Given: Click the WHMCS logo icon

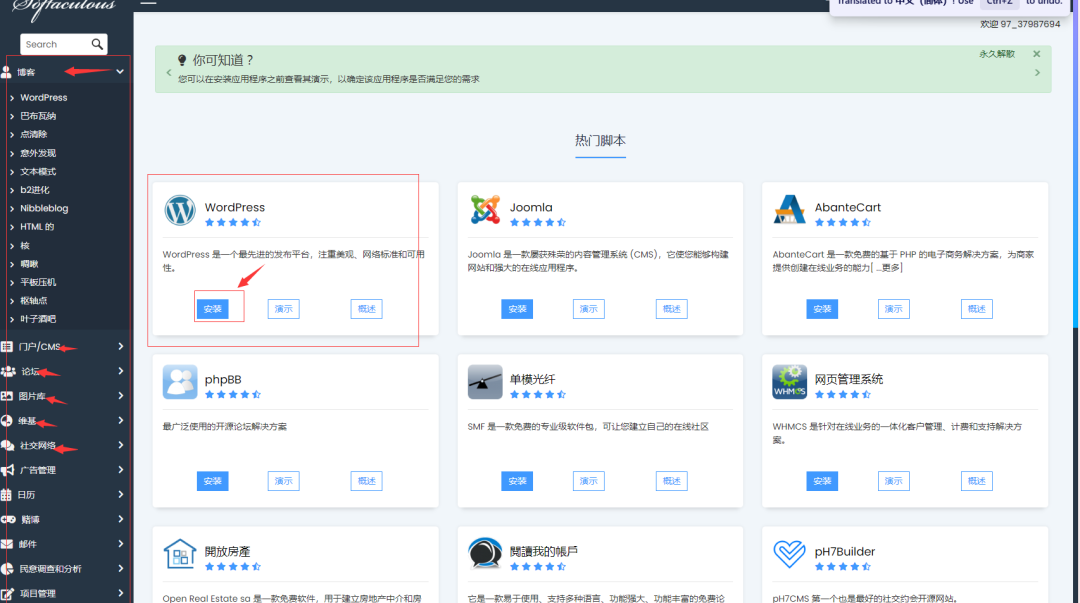Looking at the screenshot, I should (x=789, y=382).
